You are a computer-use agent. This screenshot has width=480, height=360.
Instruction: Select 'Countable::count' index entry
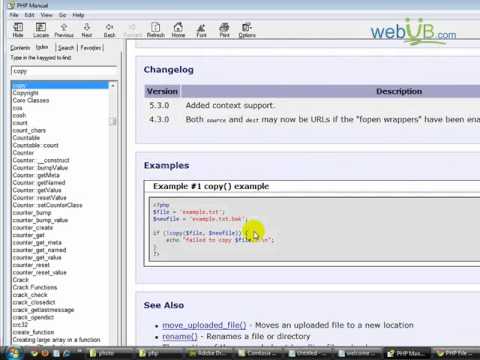pos(36,145)
